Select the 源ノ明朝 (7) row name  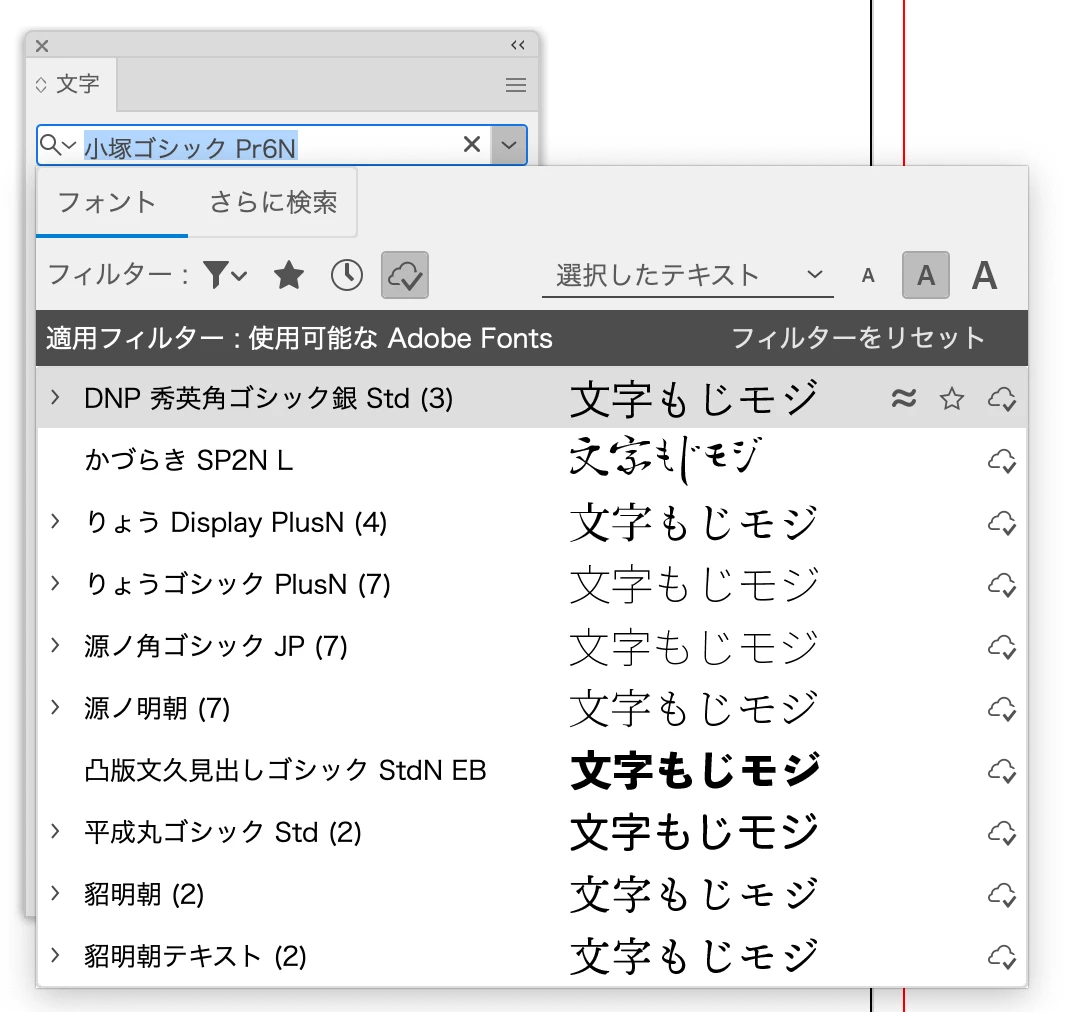(x=157, y=708)
